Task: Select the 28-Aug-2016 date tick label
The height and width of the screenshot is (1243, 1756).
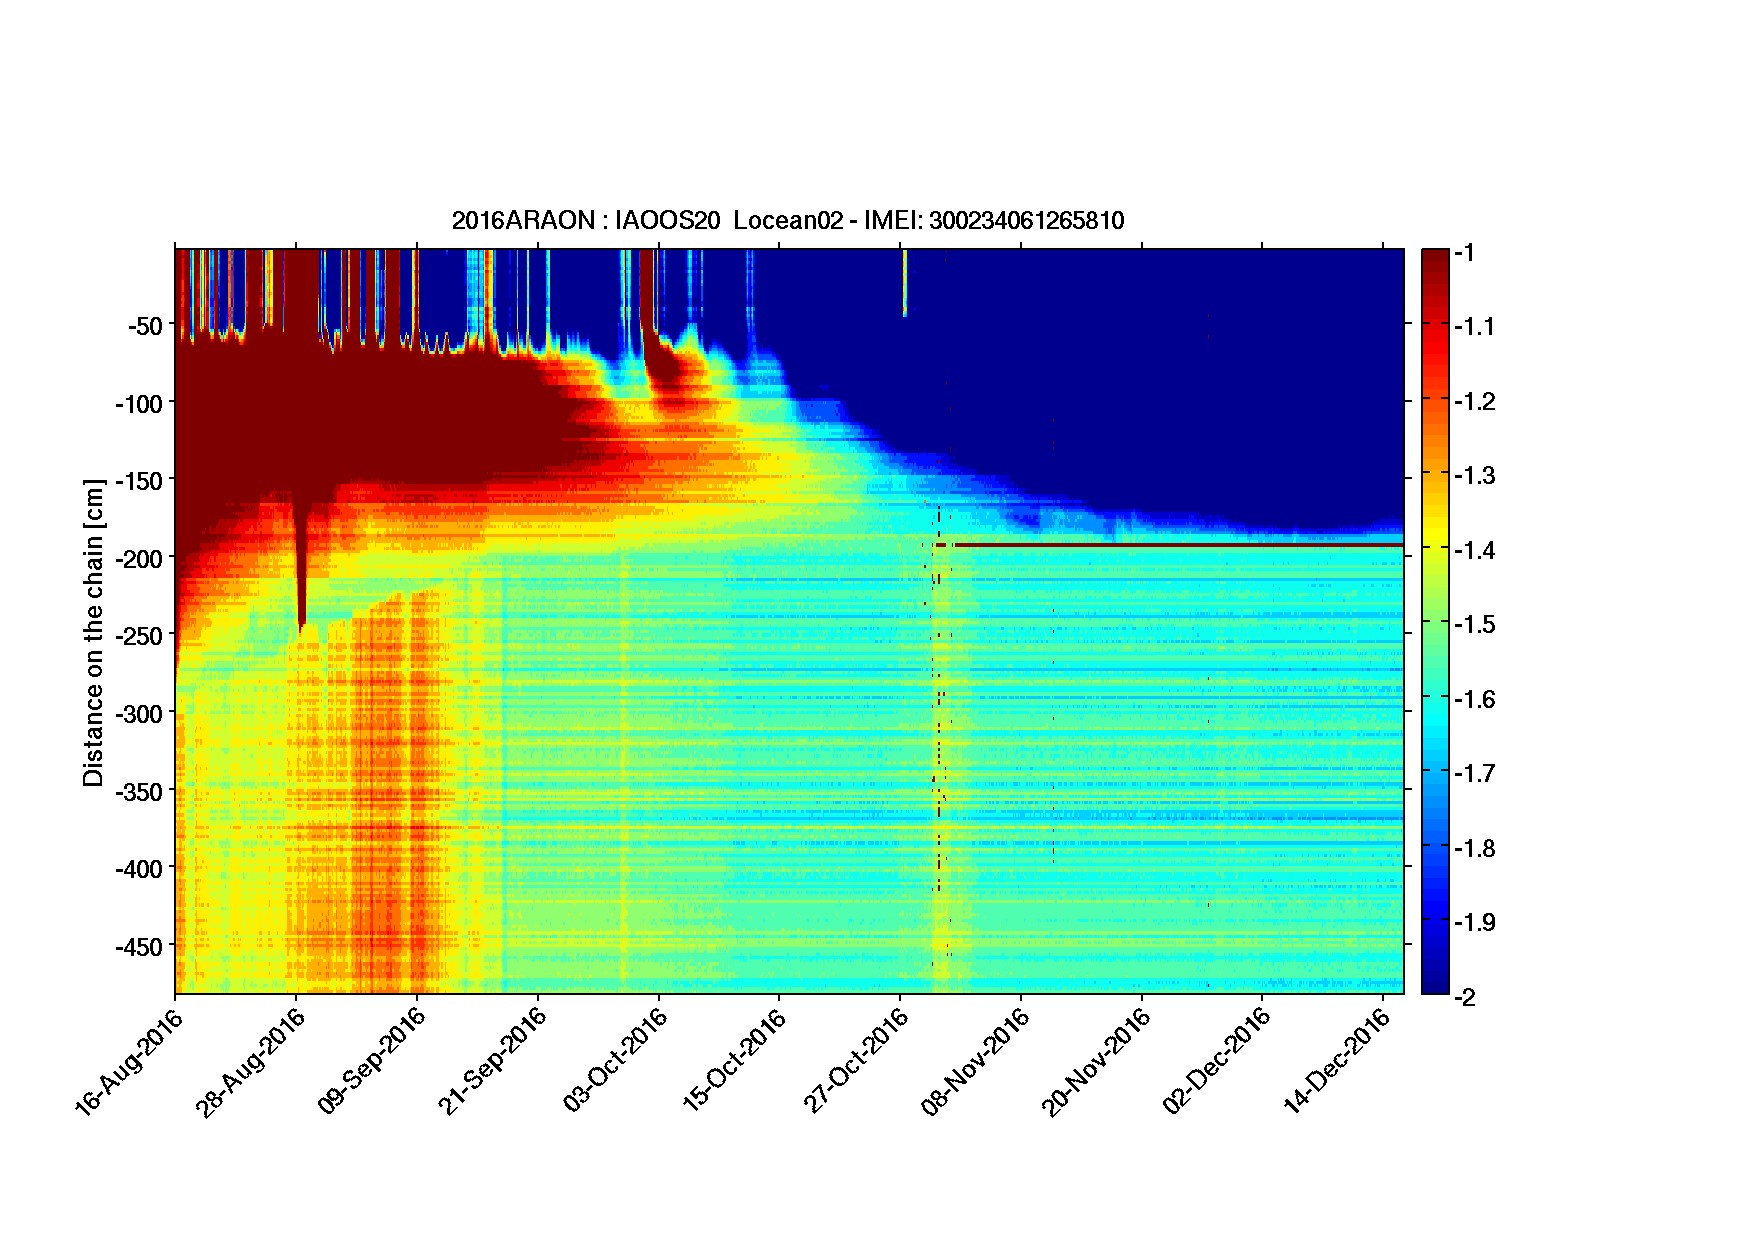Action: point(249,1061)
